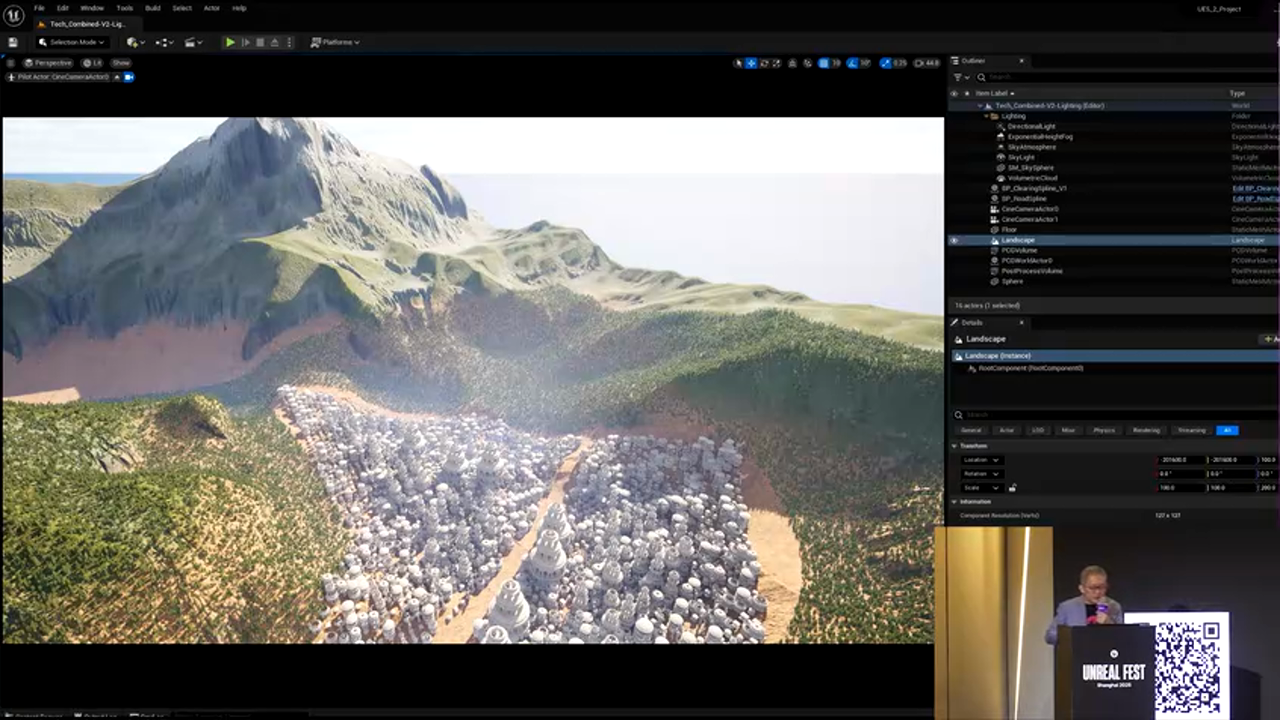The image size is (1280, 720).
Task: Collapse the Lighting folder in Outliner
Action: [986, 116]
